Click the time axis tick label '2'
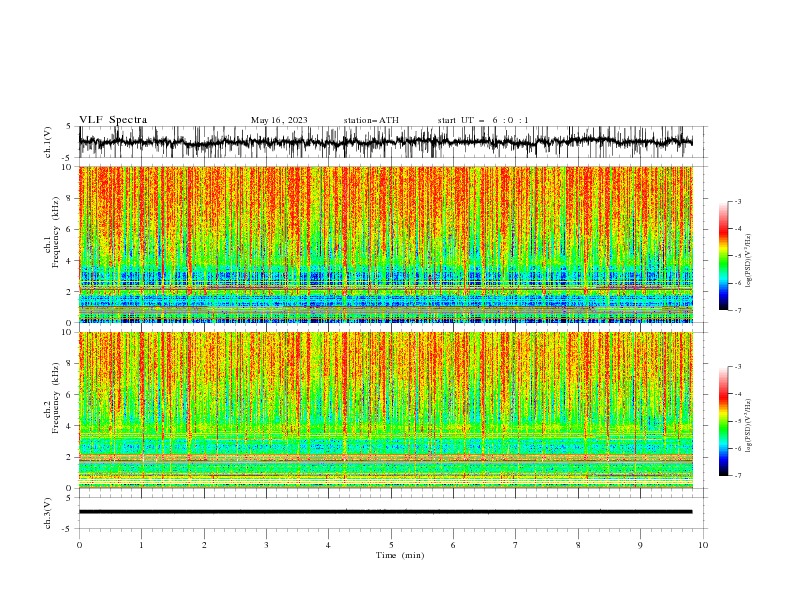The image size is (792, 612). (x=204, y=545)
